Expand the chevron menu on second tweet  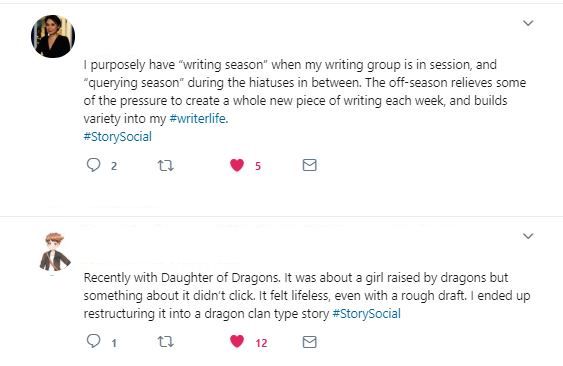pos(528,236)
